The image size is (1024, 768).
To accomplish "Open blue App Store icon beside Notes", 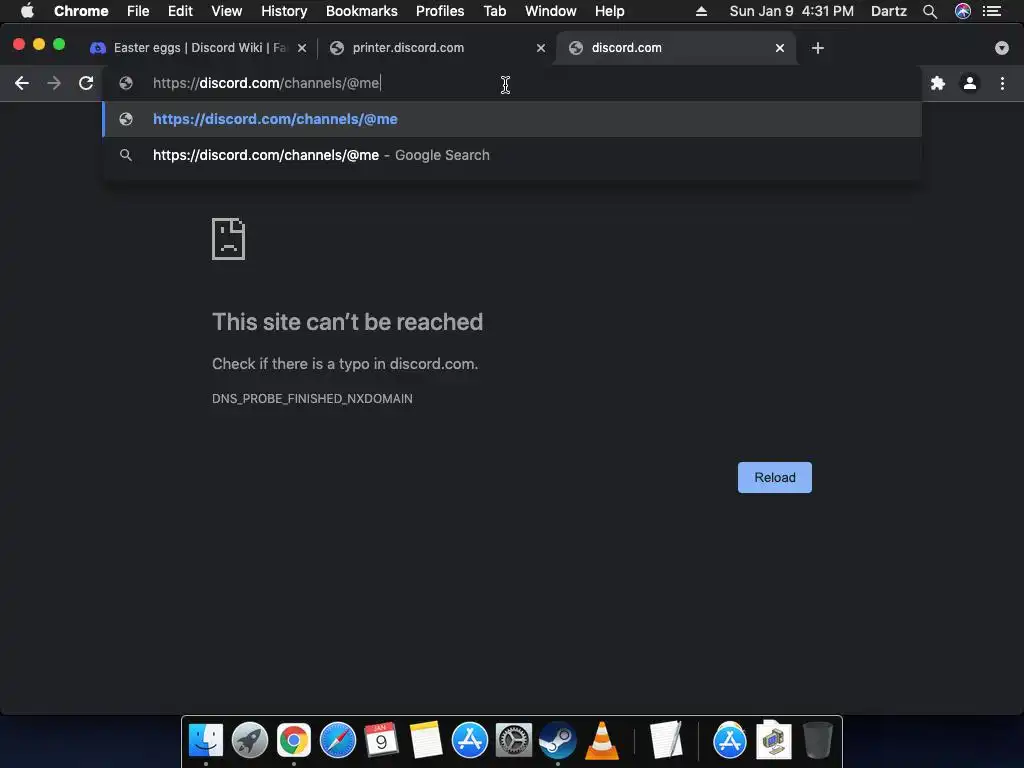I will pyautogui.click(x=470, y=741).
